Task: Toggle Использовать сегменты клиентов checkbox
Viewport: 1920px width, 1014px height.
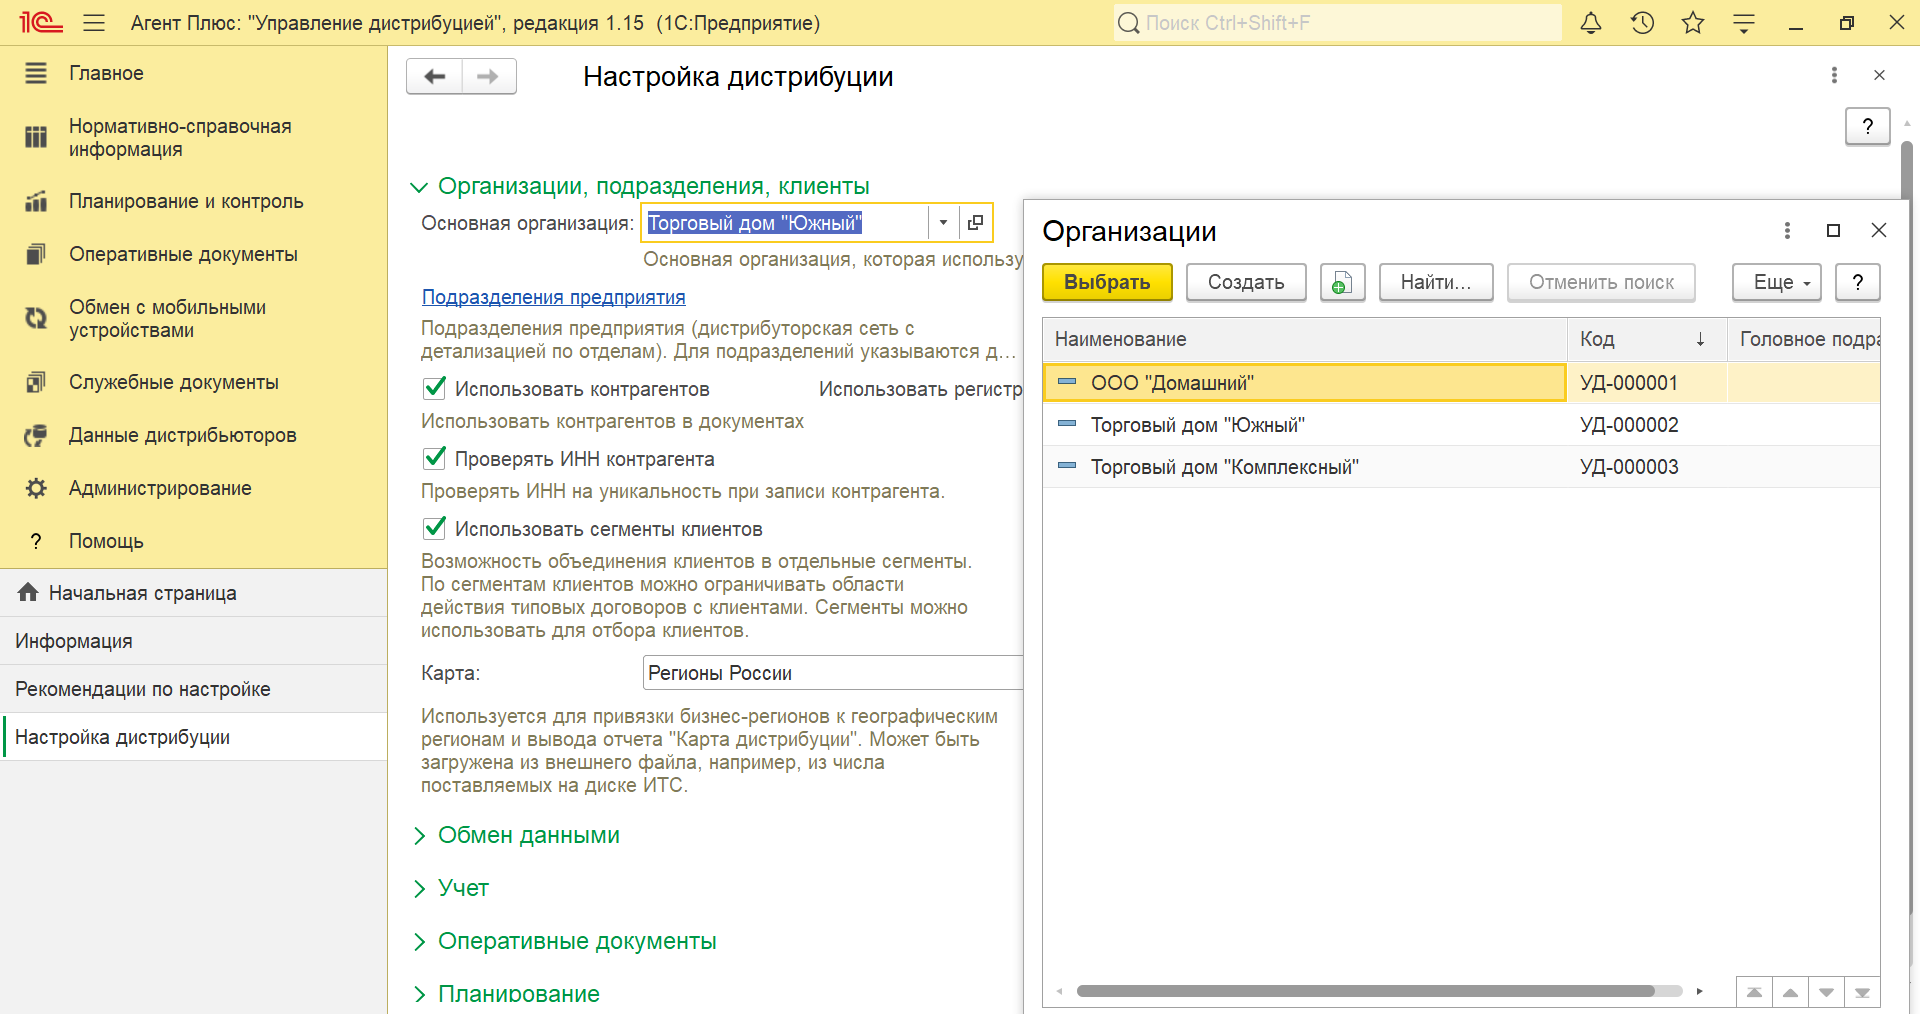Action: pos(434,528)
